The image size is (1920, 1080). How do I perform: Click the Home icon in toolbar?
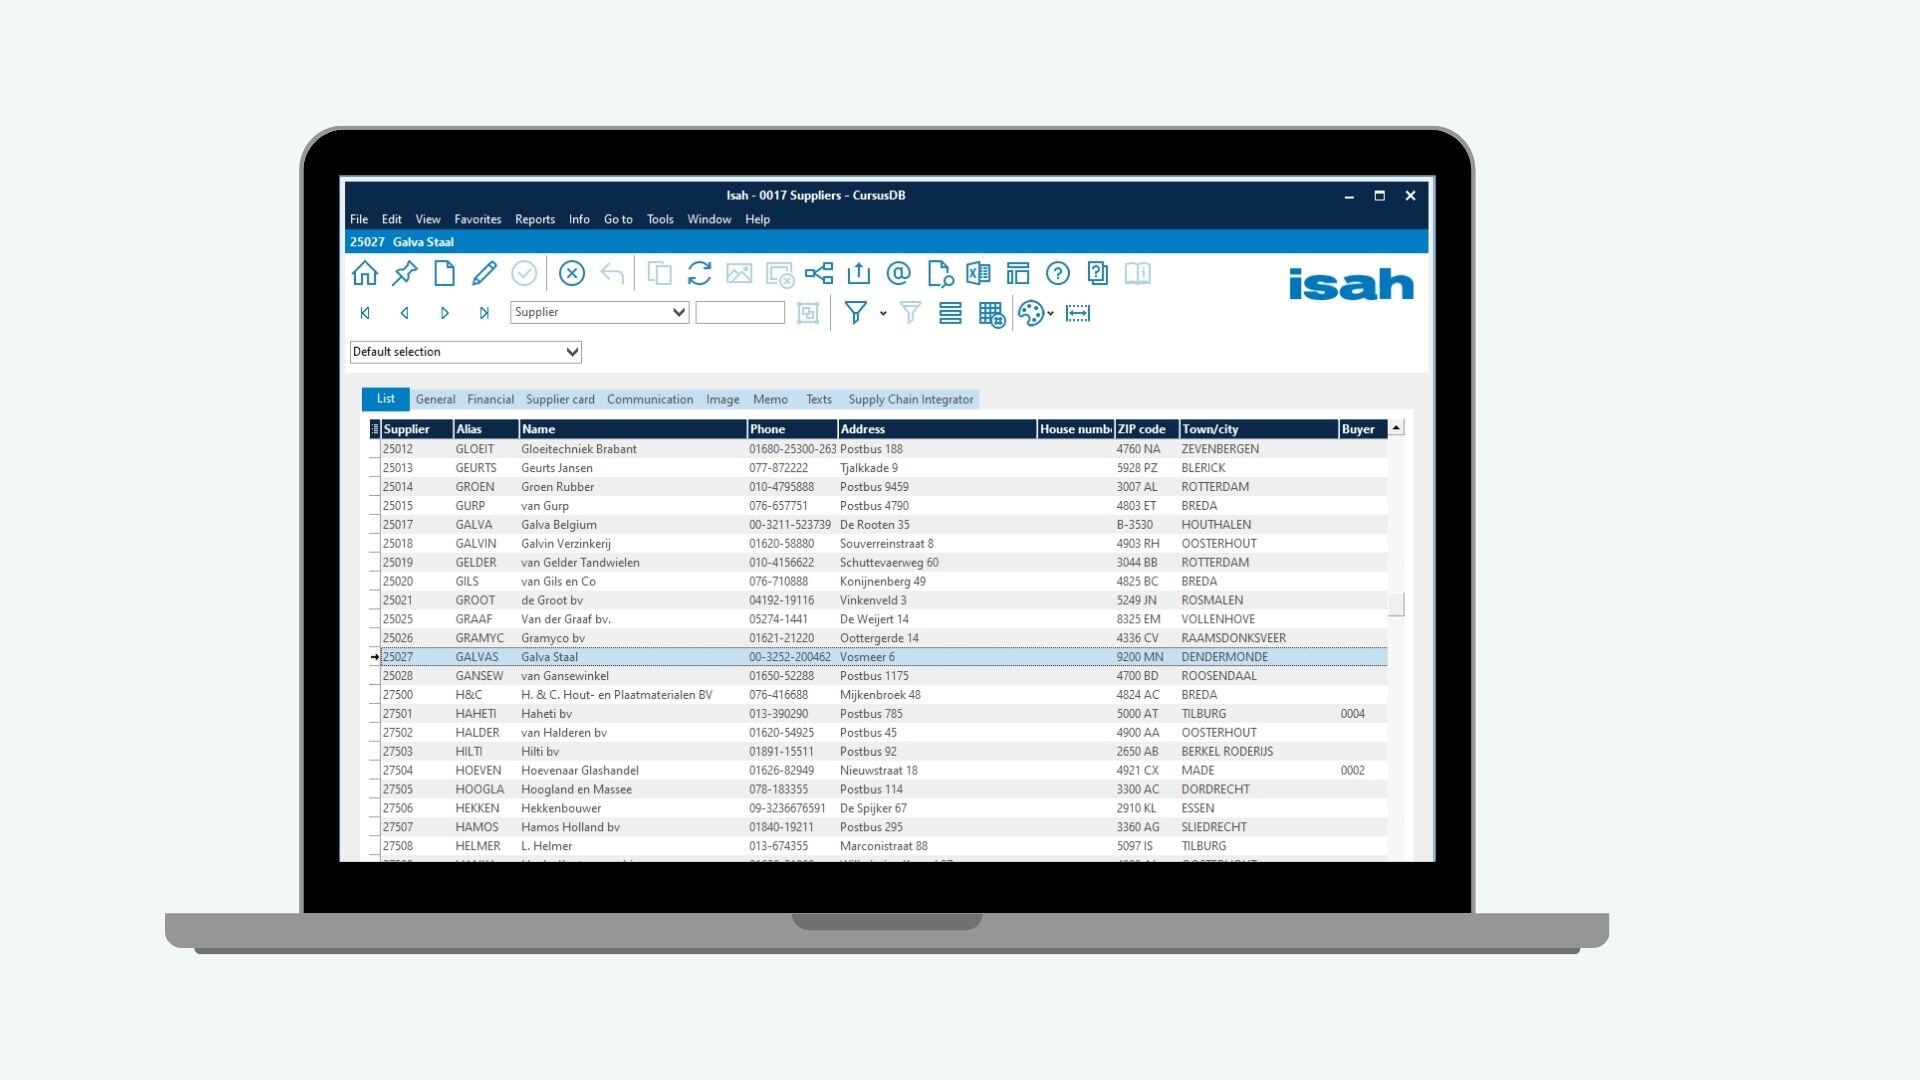pos(365,273)
